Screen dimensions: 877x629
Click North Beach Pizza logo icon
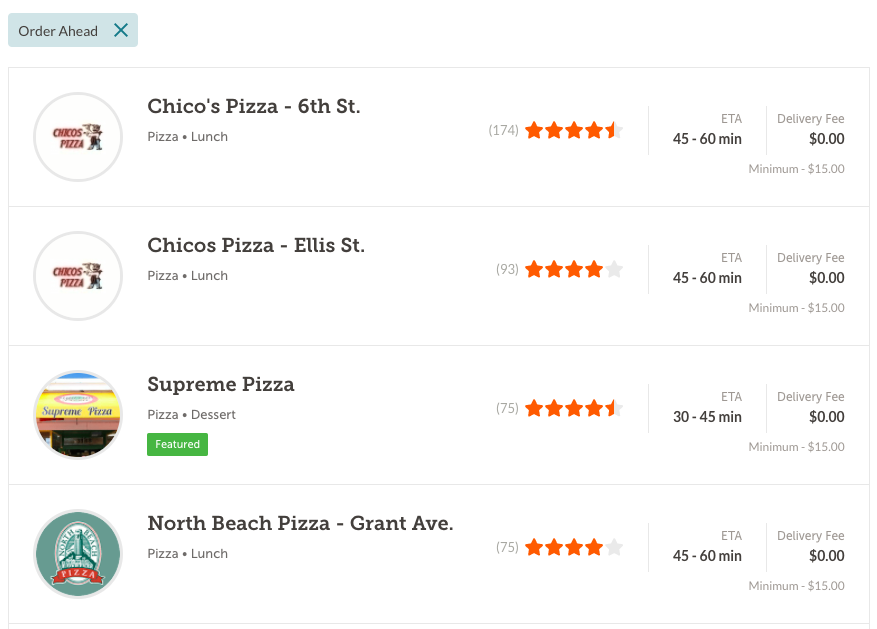(78, 554)
